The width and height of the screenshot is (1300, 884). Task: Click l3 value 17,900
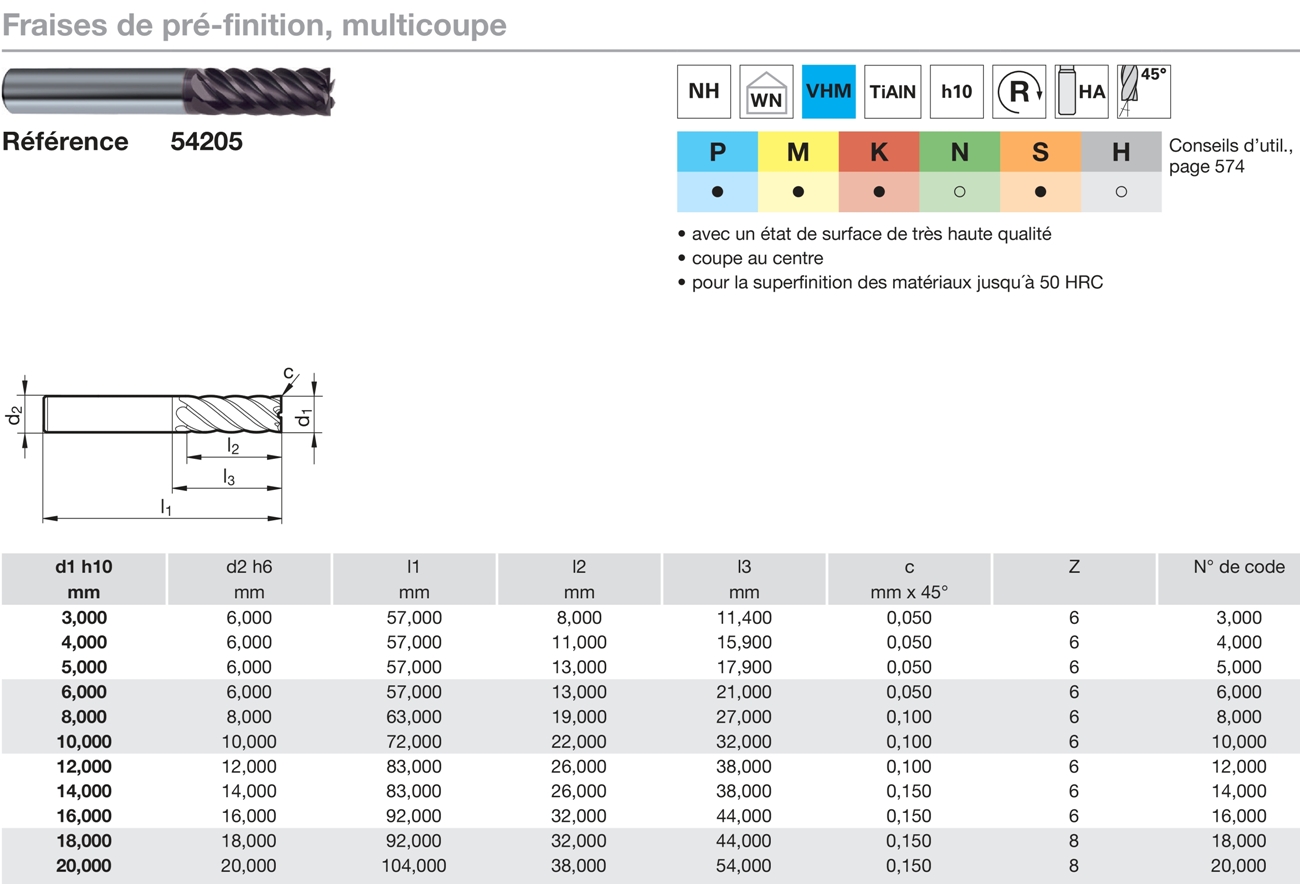[x=743, y=667]
